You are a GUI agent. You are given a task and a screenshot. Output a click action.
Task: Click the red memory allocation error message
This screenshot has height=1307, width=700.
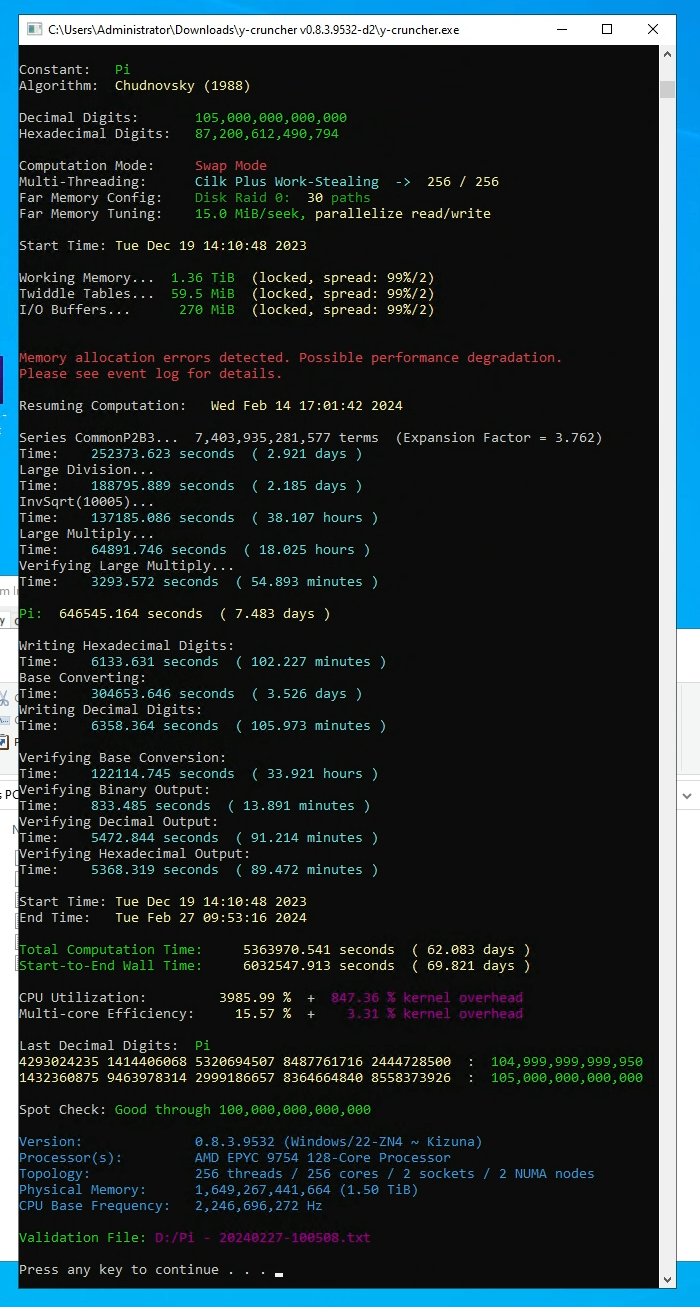(290, 358)
